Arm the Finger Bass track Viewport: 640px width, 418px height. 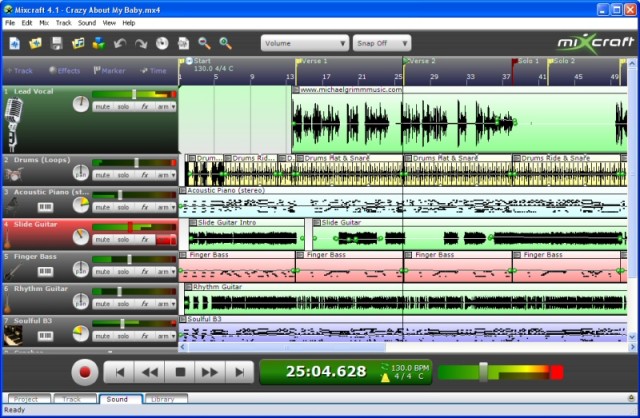(x=163, y=271)
